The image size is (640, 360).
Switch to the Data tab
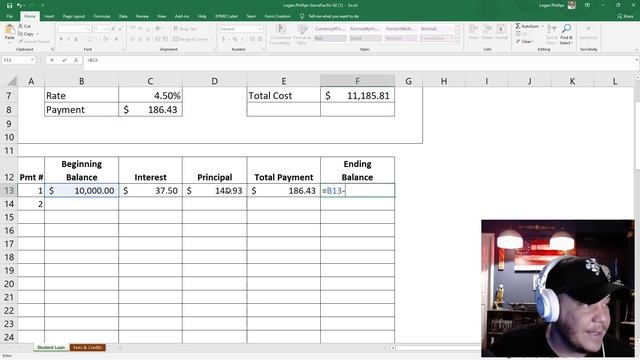[x=123, y=16]
